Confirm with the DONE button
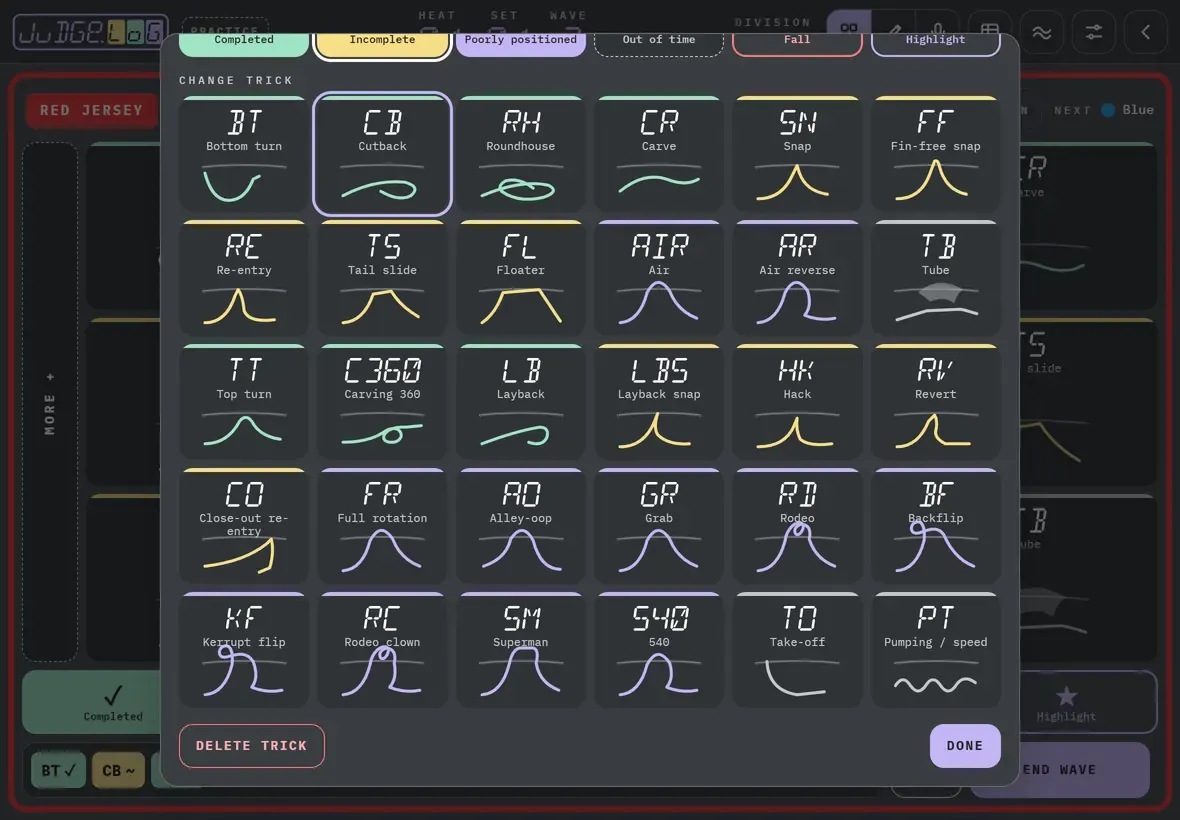The width and height of the screenshot is (1180, 820). (x=965, y=746)
